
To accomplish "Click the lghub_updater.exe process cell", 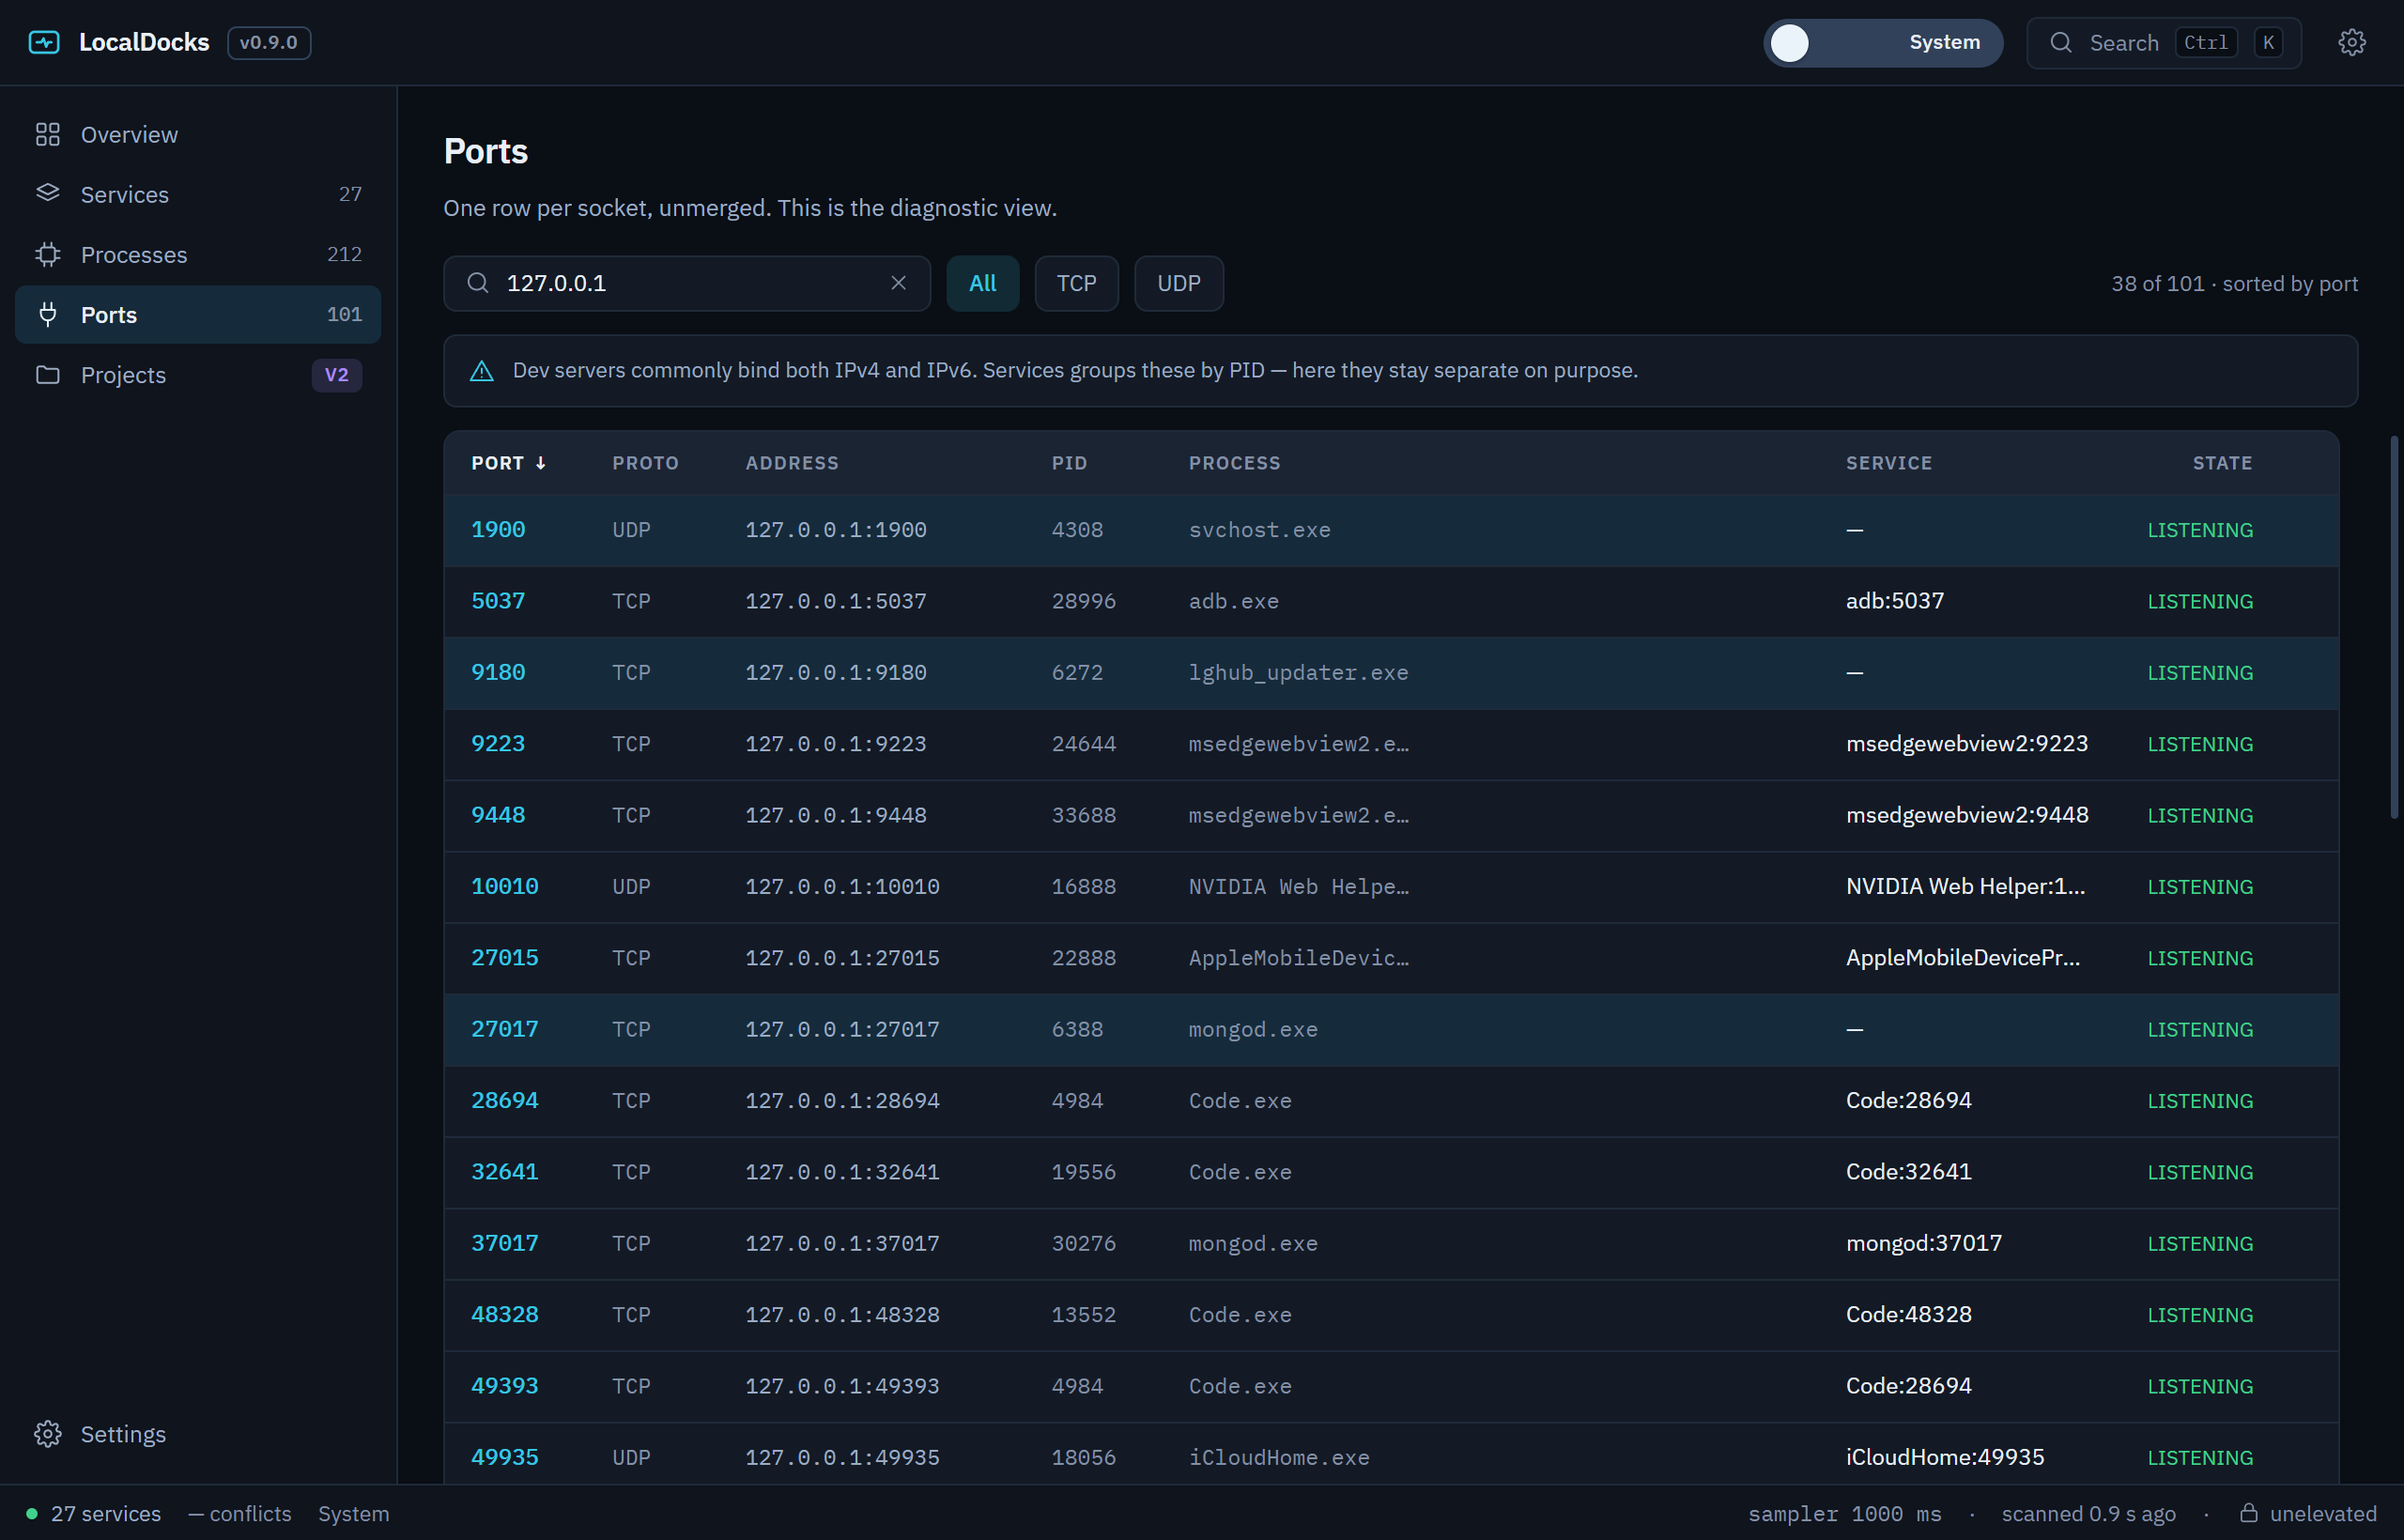I will pyautogui.click(x=1297, y=672).
